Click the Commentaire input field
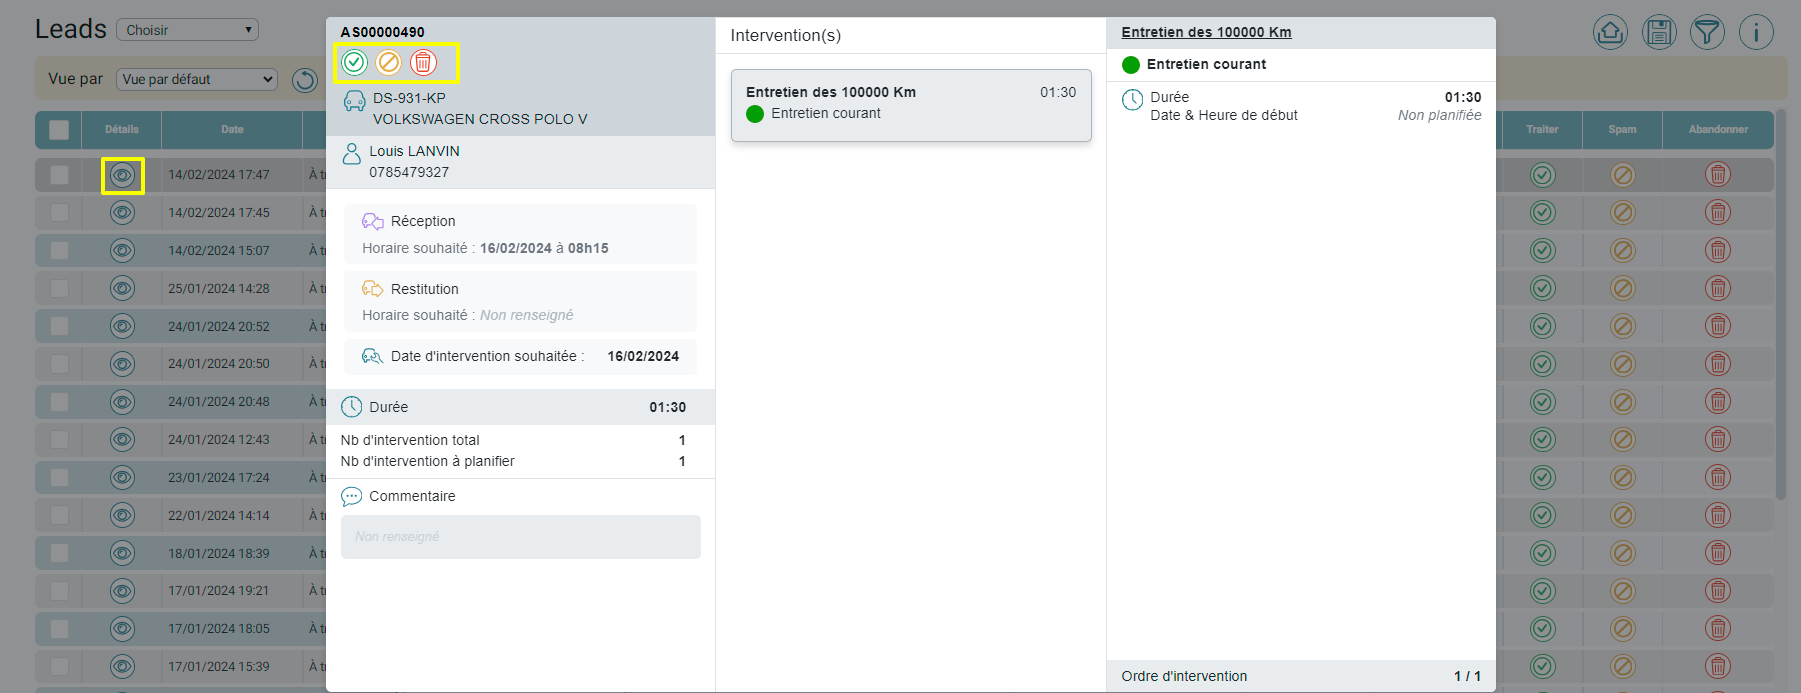This screenshot has width=1801, height=693. (x=520, y=537)
